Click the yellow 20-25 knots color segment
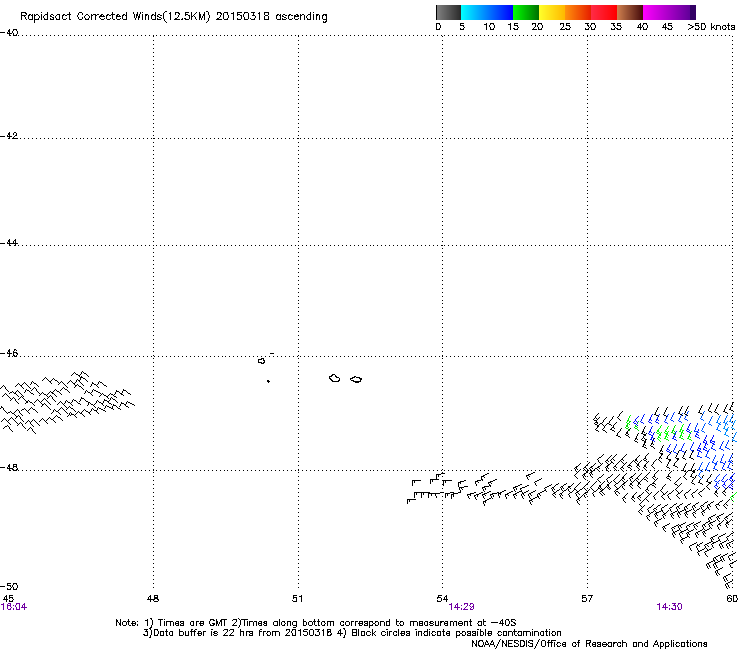740x650 pixels. pyautogui.click(x=552, y=12)
